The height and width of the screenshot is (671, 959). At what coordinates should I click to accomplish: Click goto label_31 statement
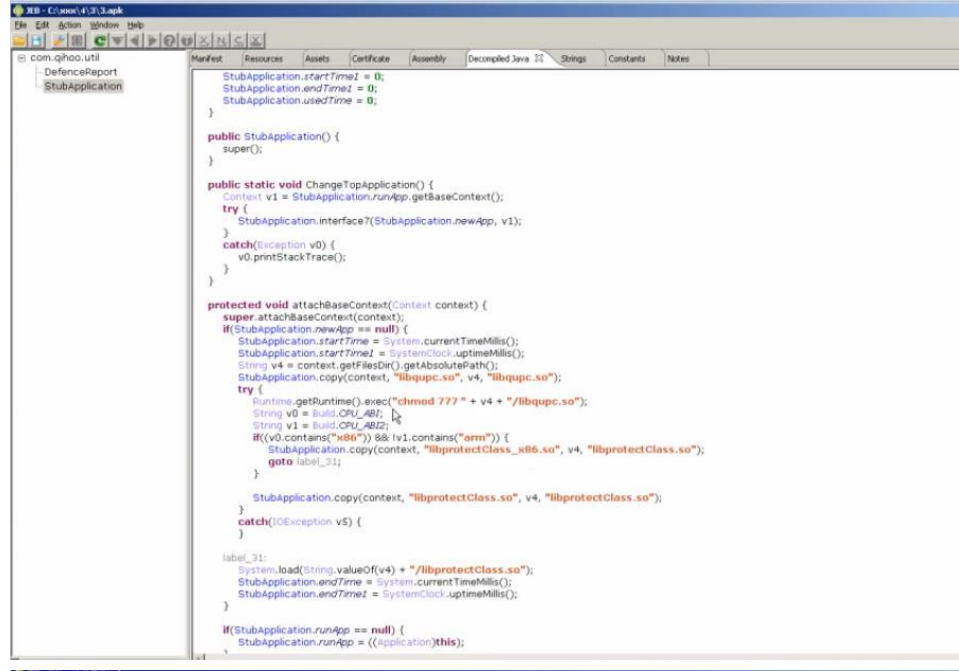(304, 462)
